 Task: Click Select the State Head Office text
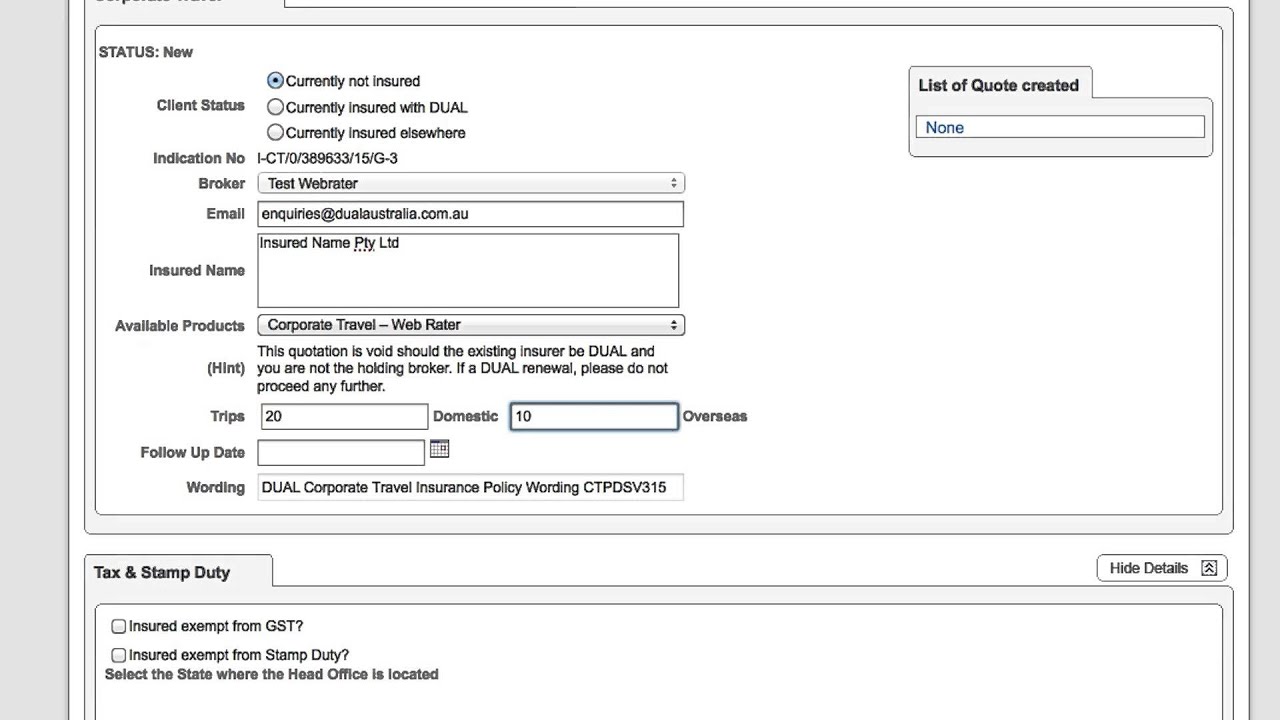click(x=272, y=674)
